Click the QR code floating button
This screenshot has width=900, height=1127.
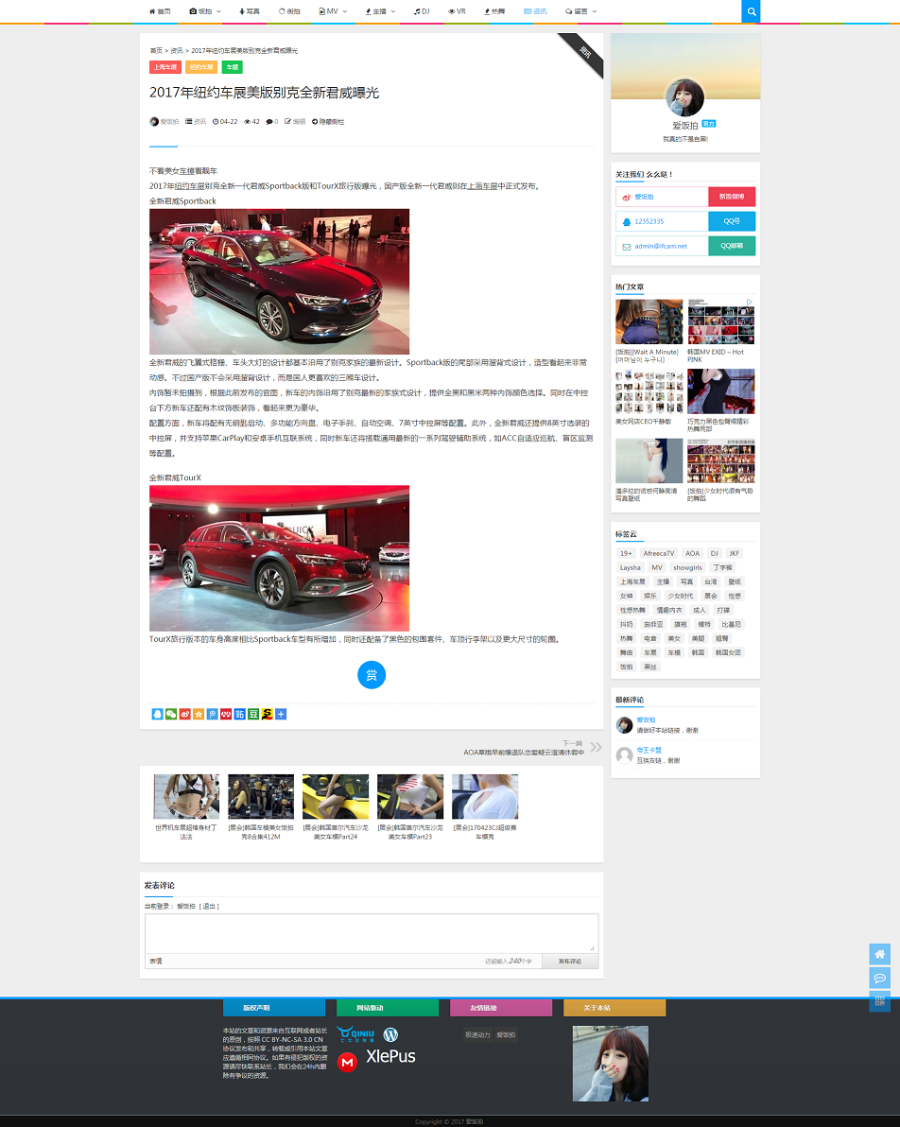click(x=880, y=1001)
